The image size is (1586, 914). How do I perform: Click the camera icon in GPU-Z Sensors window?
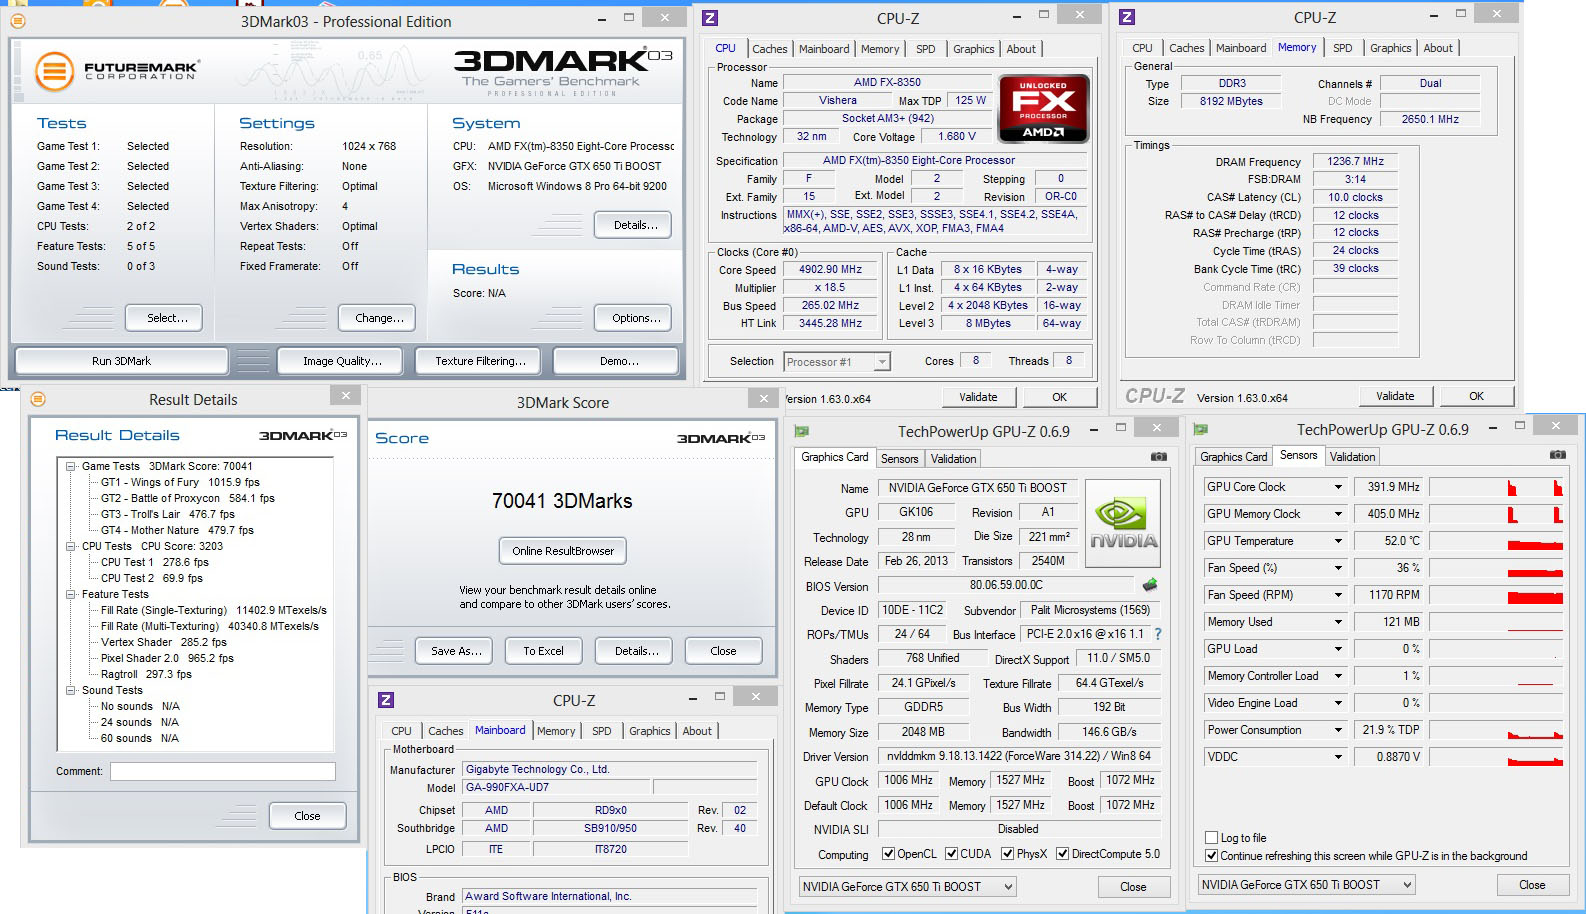1558,455
